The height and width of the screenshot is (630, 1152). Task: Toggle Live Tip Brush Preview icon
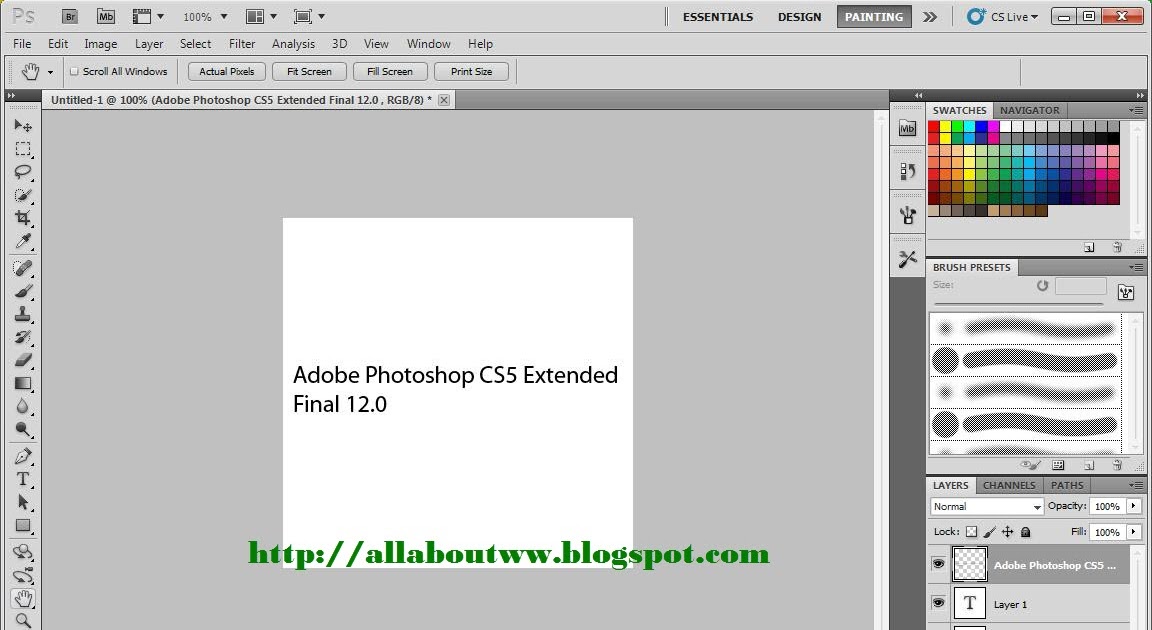(x=1030, y=466)
